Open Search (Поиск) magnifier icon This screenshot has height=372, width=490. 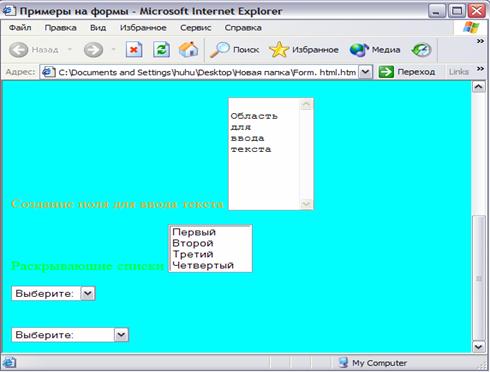[x=219, y=50]
